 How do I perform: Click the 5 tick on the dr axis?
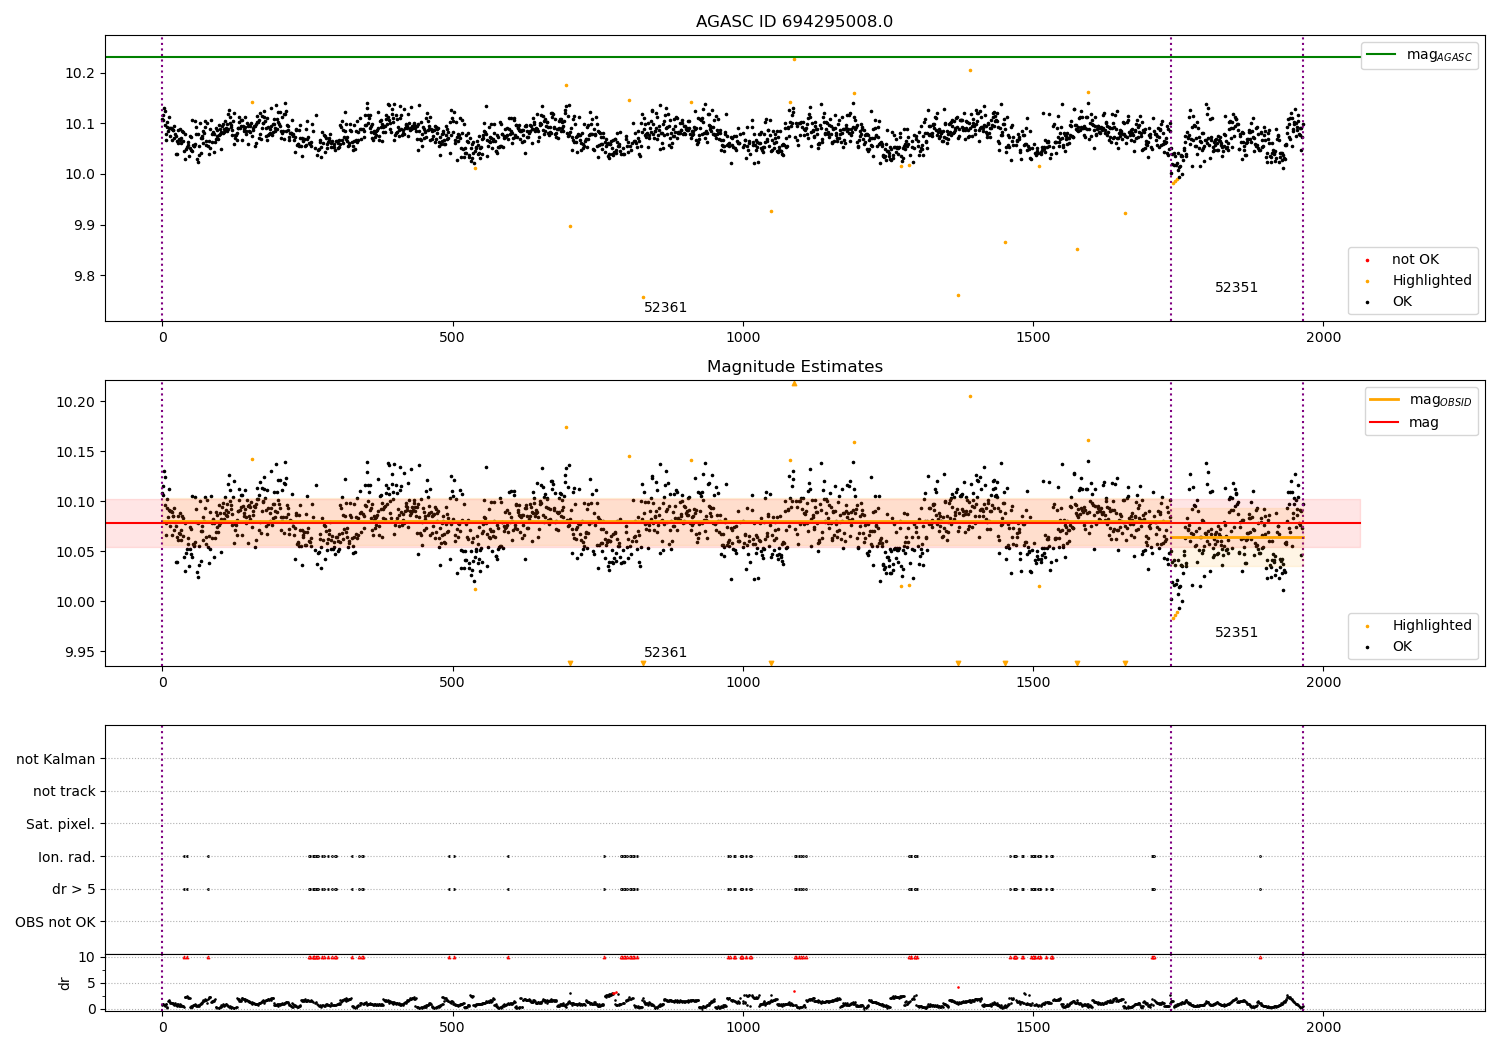click(x=91, y=983)
